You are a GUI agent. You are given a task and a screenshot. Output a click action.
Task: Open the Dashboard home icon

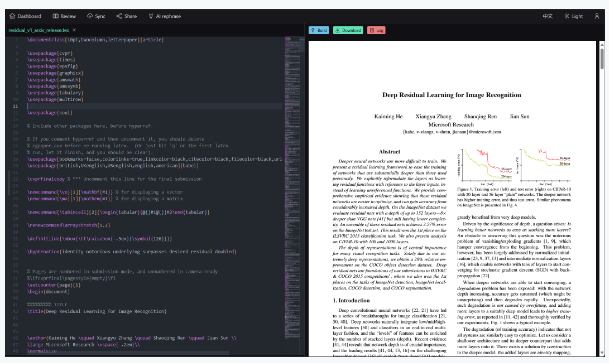pyautogui.click(x=12, y=16)
